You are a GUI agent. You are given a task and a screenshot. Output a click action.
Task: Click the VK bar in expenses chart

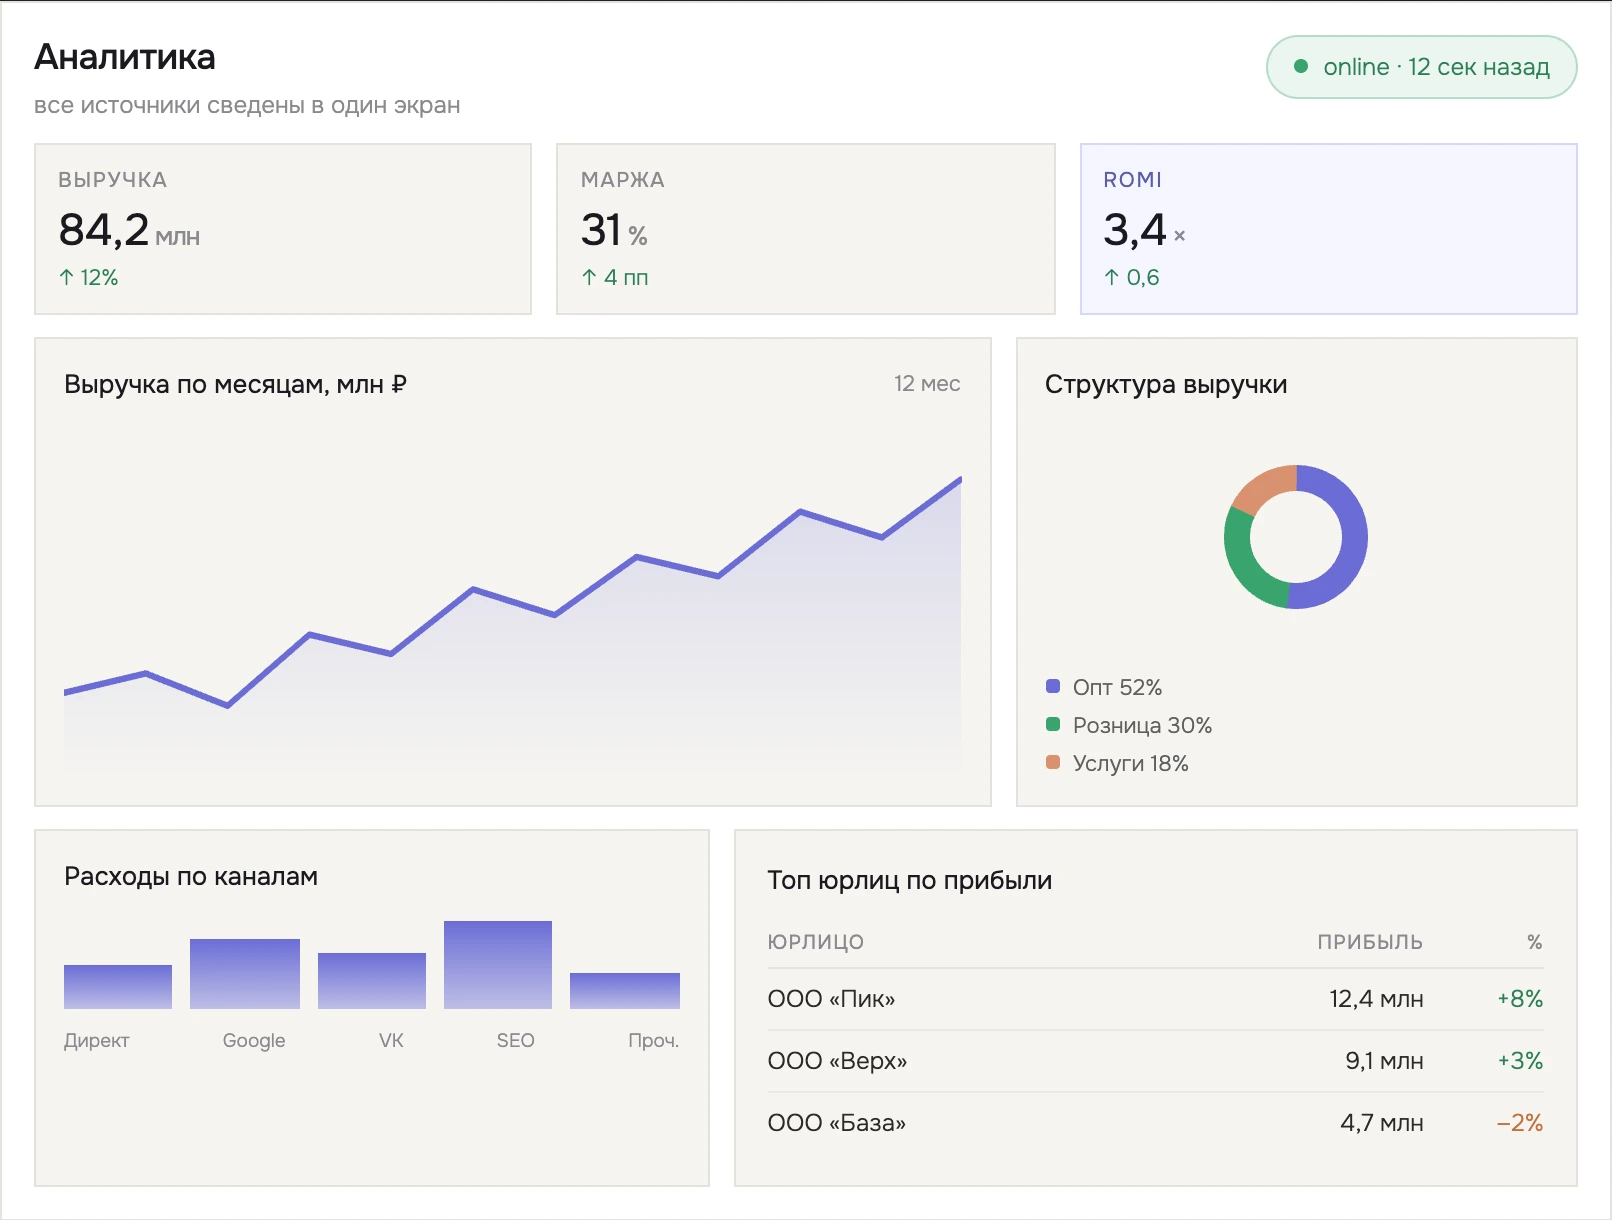372,981
